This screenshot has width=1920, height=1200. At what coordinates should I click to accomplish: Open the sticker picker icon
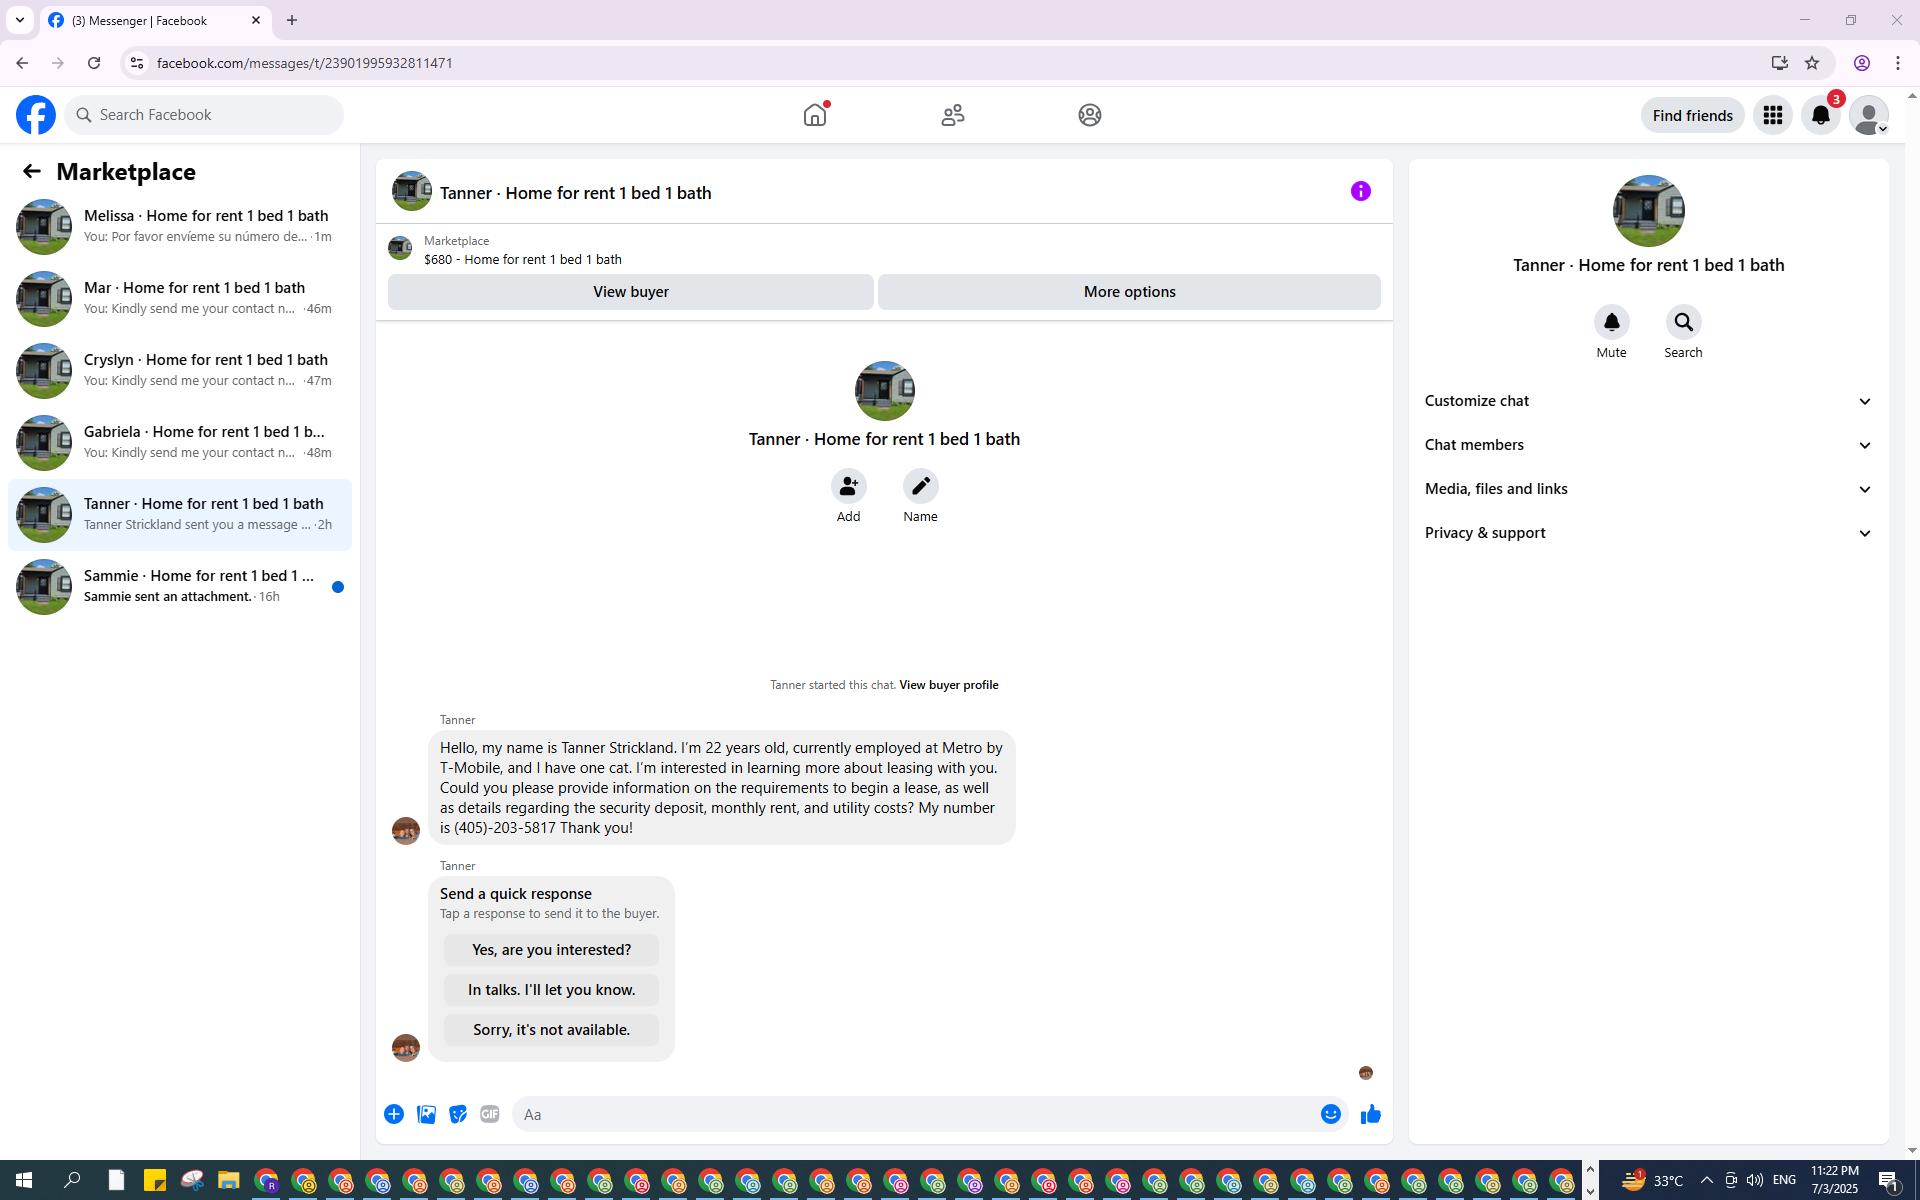458,1114
